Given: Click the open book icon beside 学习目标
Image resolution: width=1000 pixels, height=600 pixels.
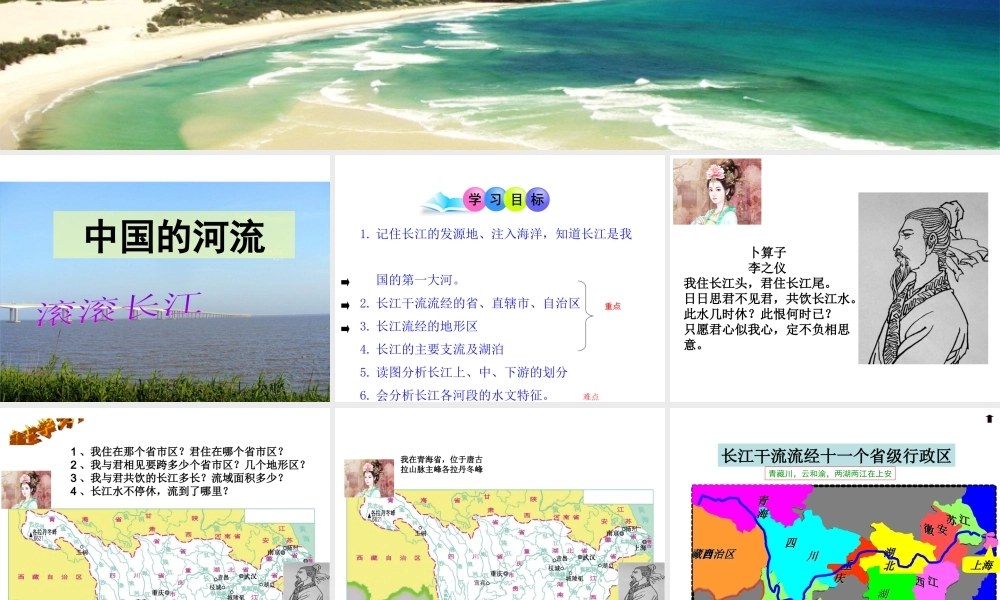Looking at the screenshot, I should (443, 203).
